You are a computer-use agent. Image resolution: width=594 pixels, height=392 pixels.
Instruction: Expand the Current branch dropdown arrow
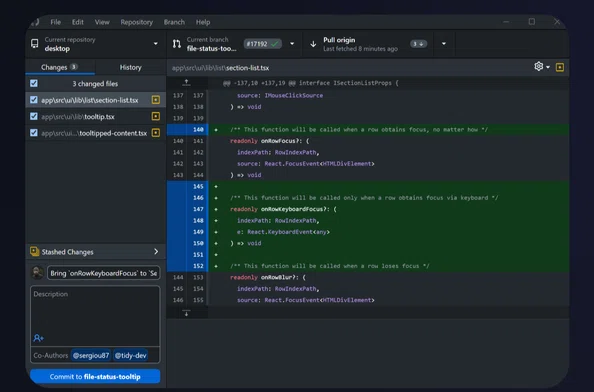(x=292, y=44)
